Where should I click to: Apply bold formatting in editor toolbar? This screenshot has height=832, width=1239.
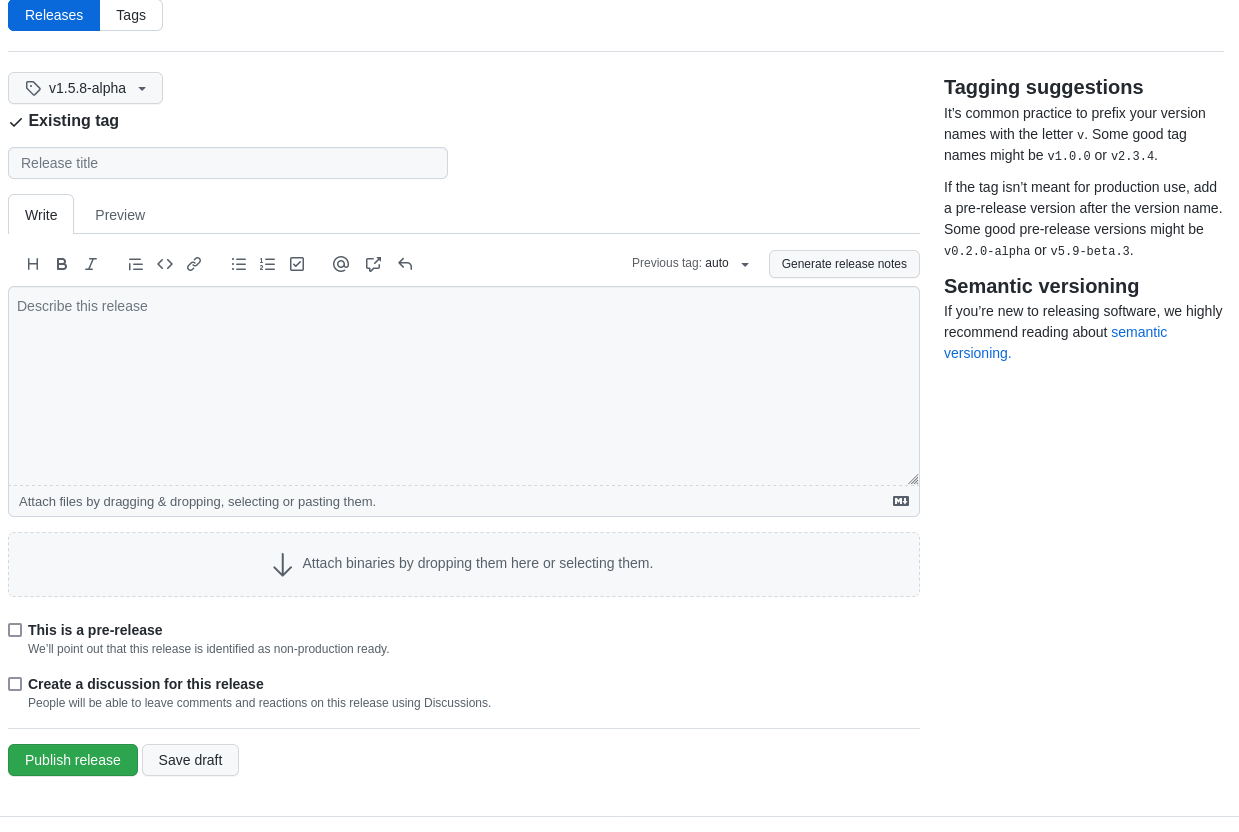[x=62, y=264]
